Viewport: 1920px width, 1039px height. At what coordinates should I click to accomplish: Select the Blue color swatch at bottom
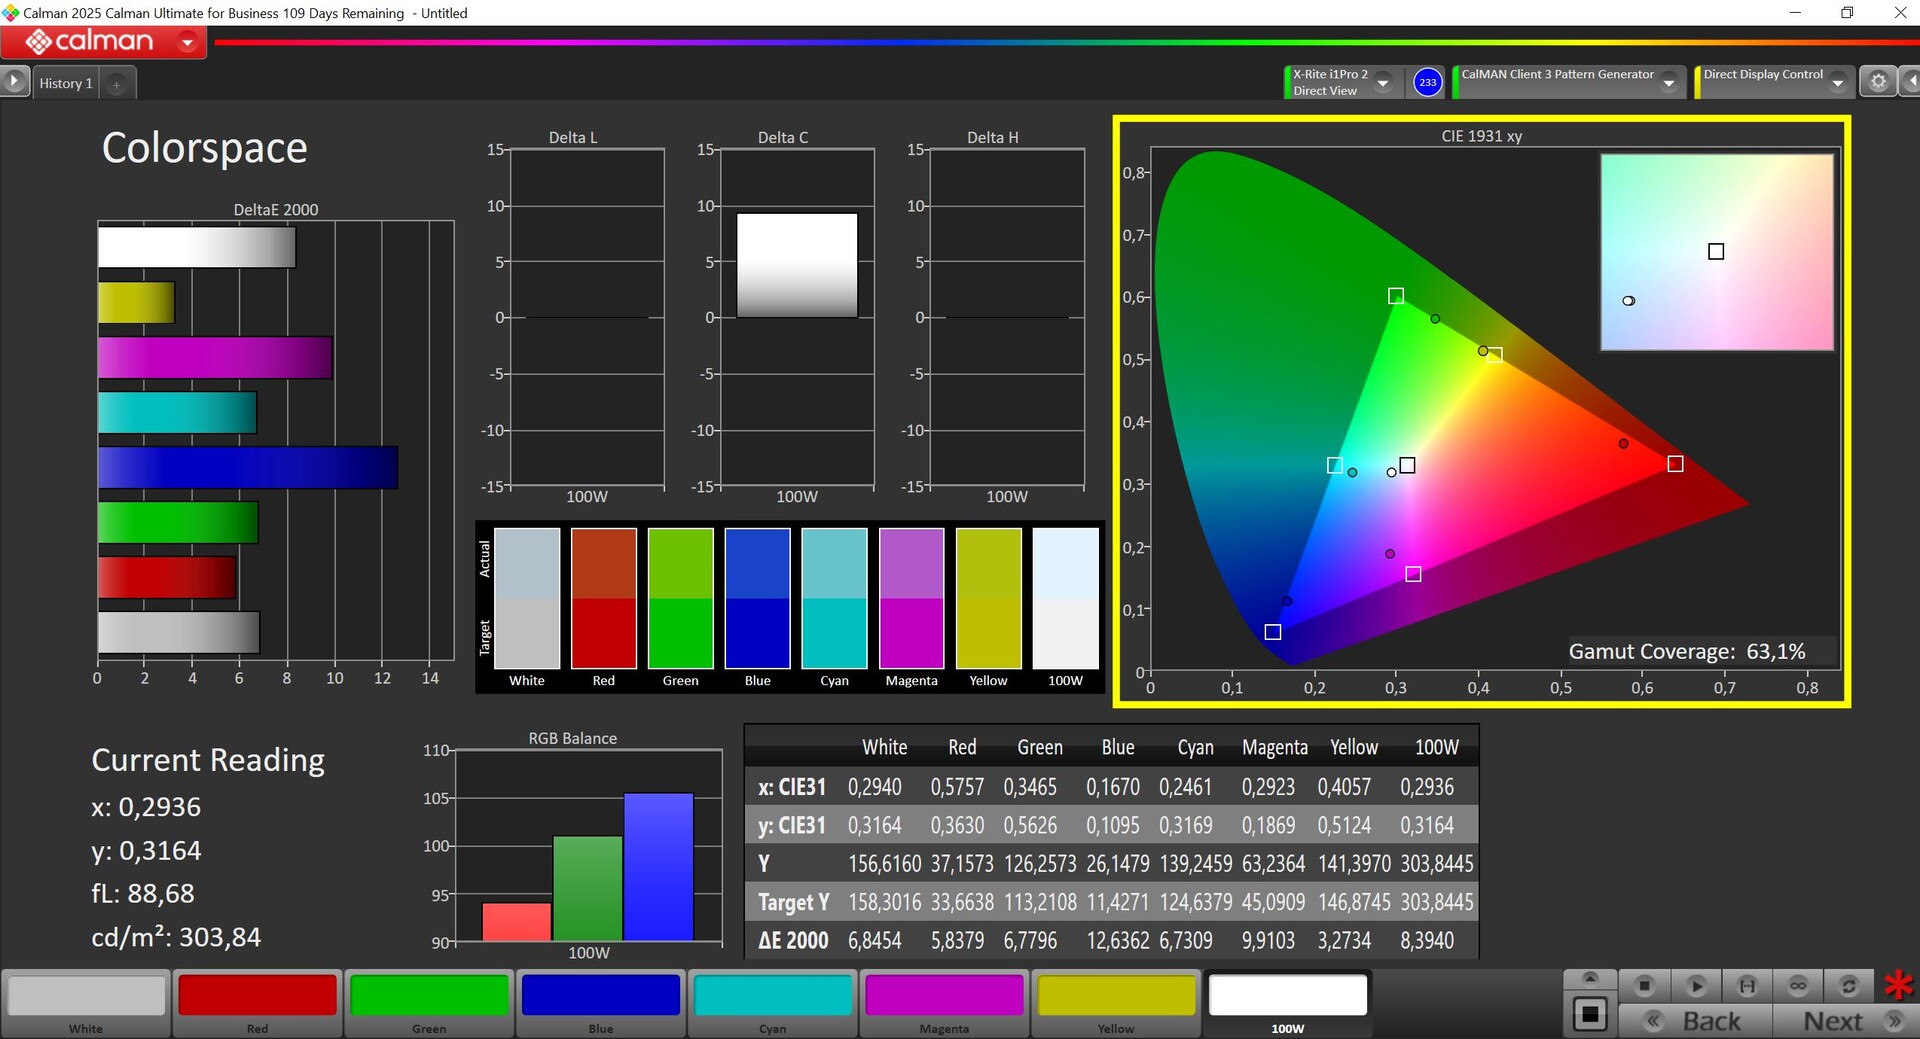[600, 996]
